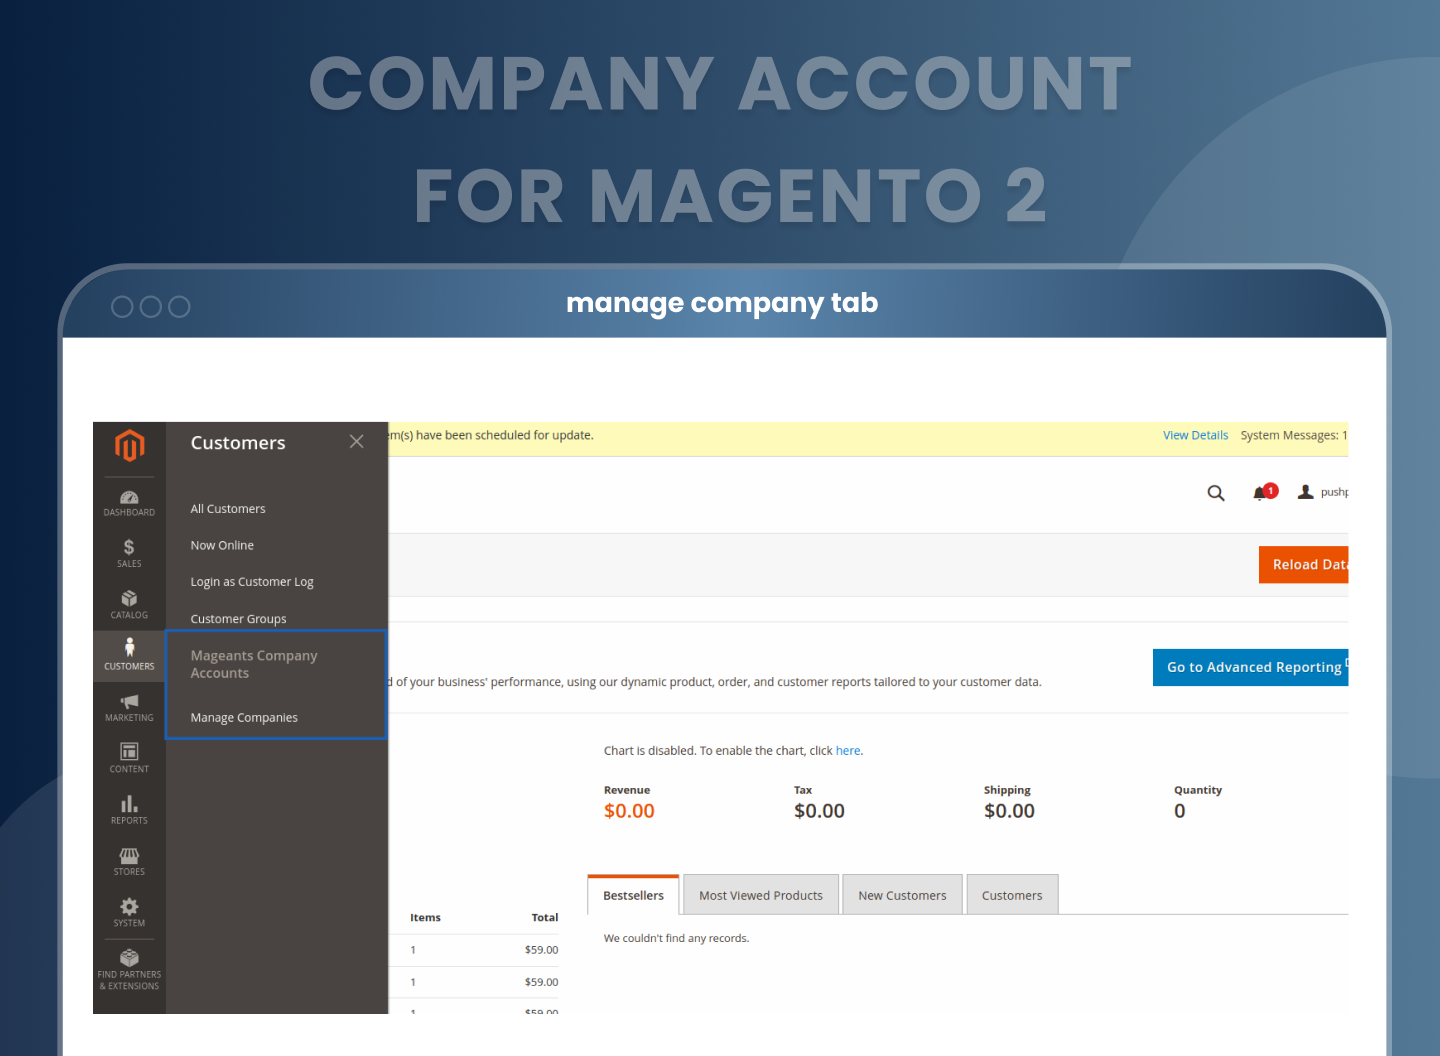Viewport: 1440px width, 1056px height.
Task: Open Customer Groups menu entry
Action: (x=238, y=619)
